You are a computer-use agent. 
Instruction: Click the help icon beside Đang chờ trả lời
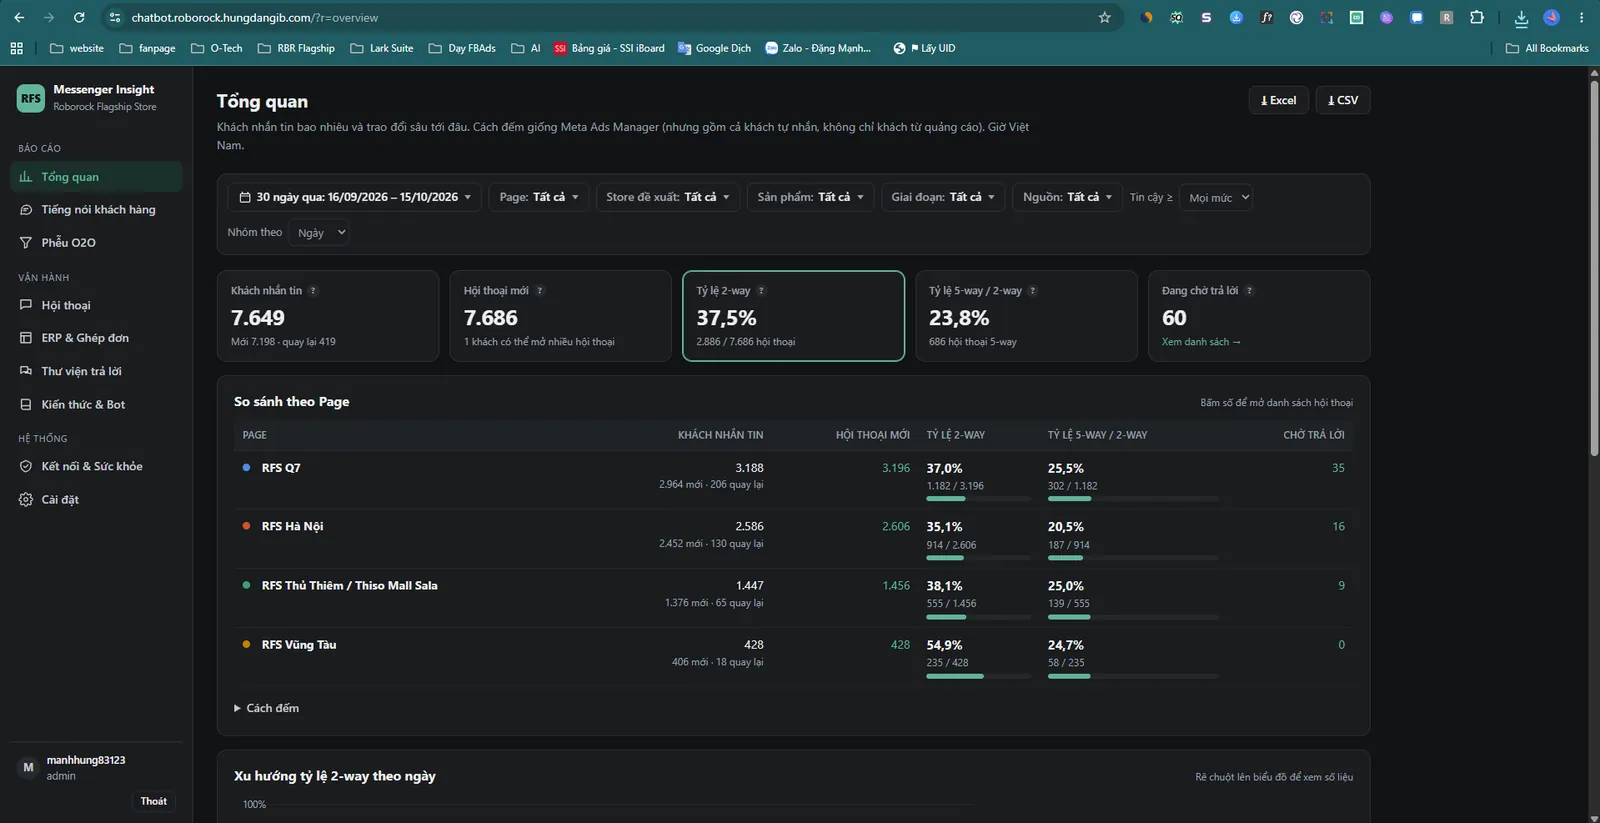click(1249, 291)
